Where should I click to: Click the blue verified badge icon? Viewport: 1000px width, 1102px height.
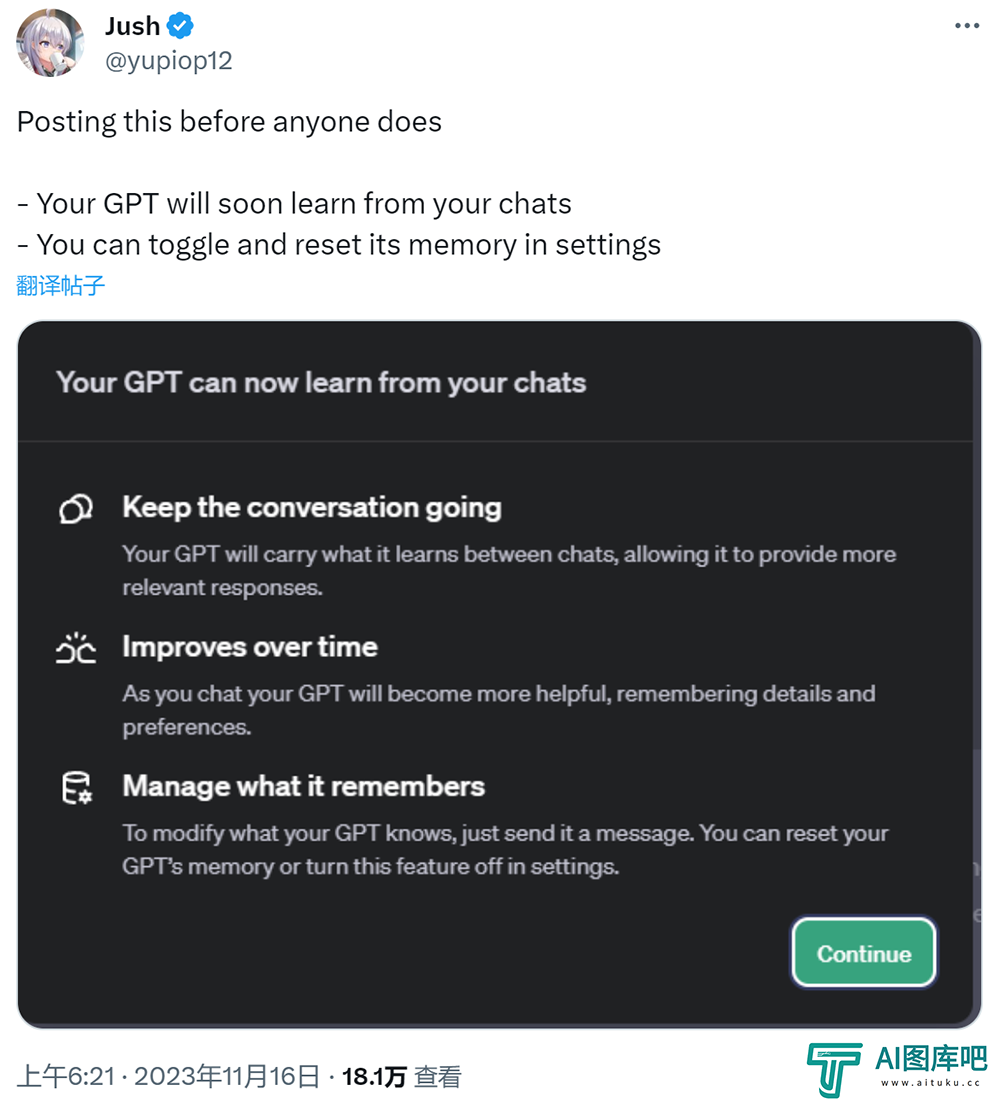(x=180, y=26)
